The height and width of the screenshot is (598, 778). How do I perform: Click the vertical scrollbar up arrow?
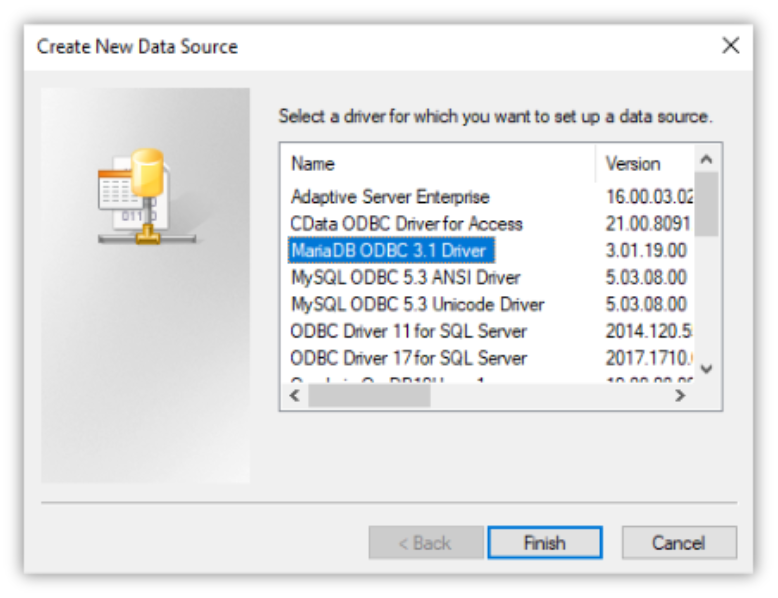(706, 159)
